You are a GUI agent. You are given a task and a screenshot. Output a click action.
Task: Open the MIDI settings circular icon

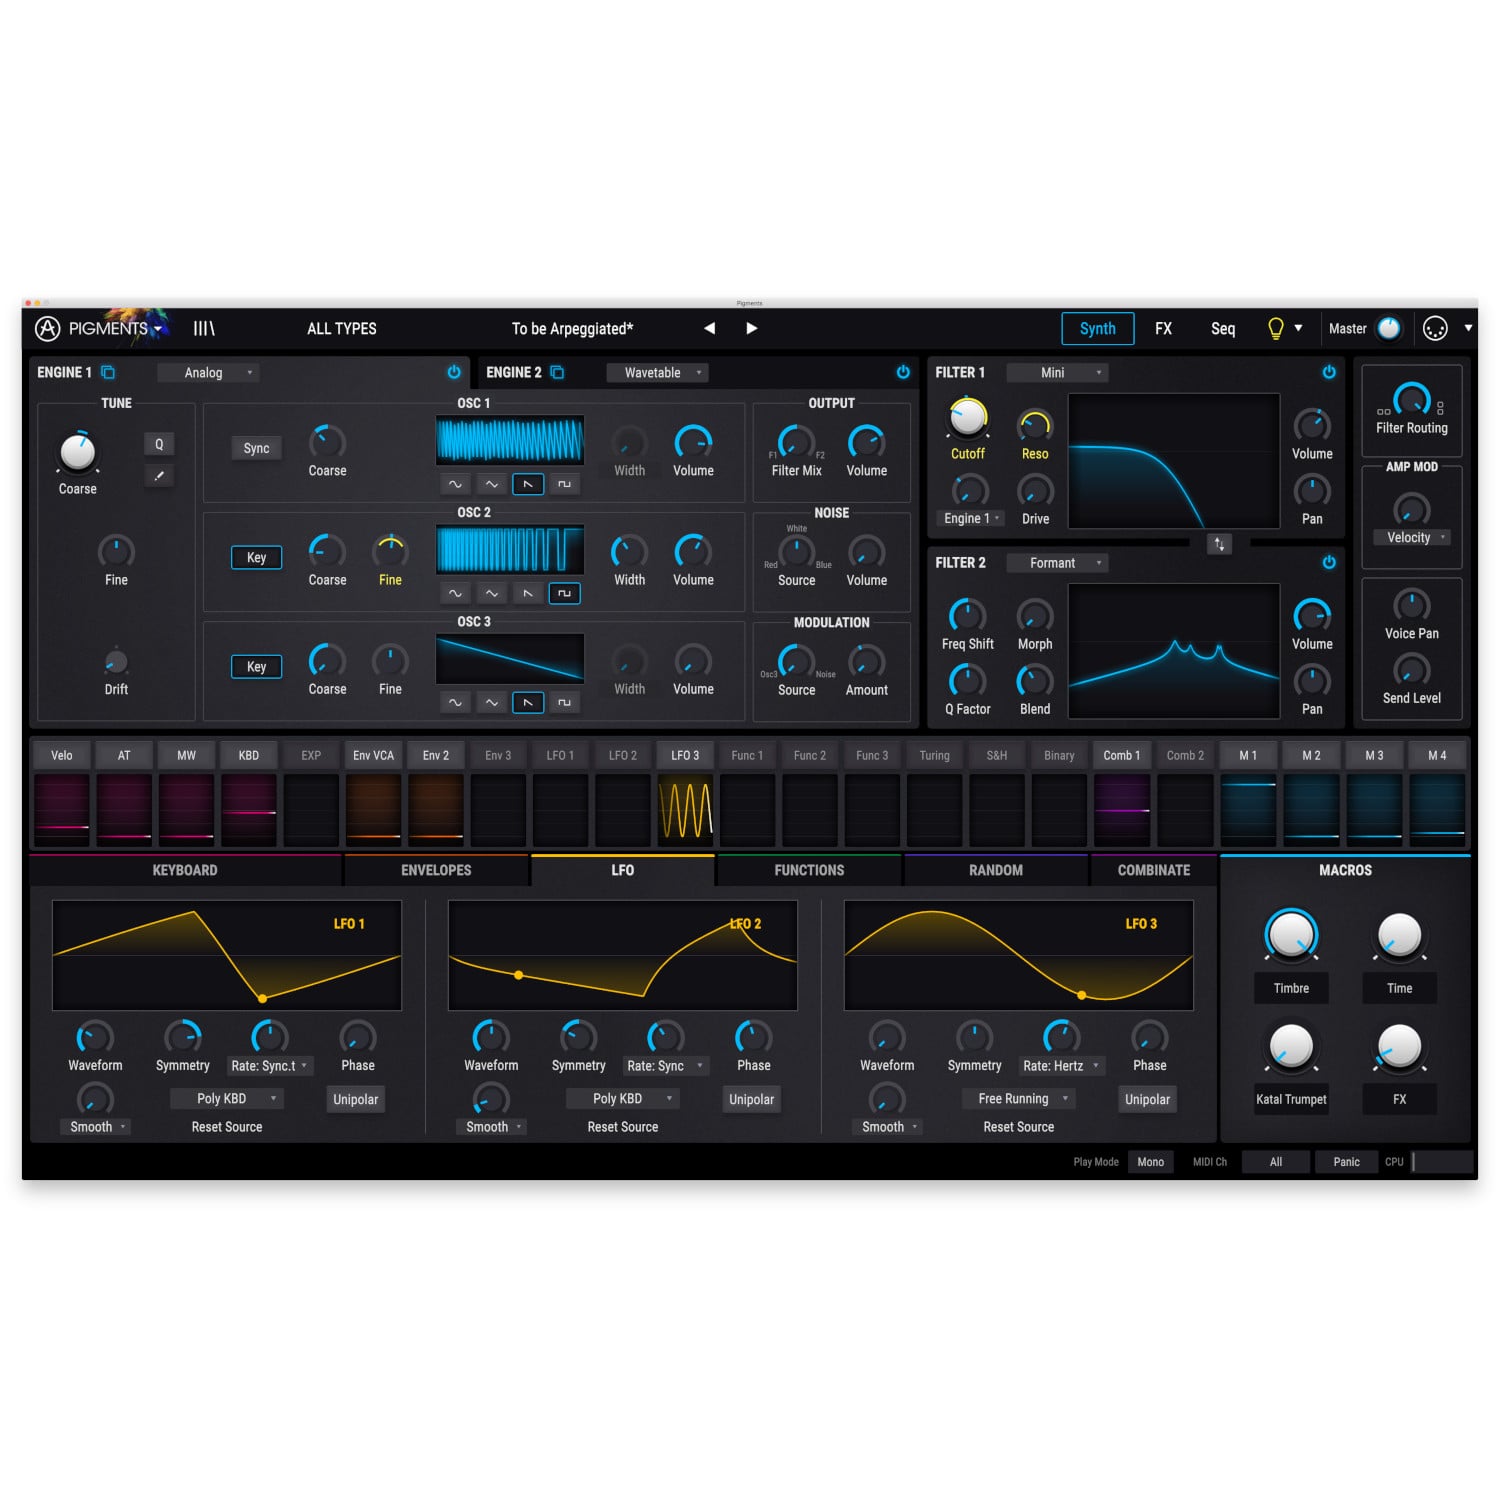[x=1435, y=328]
